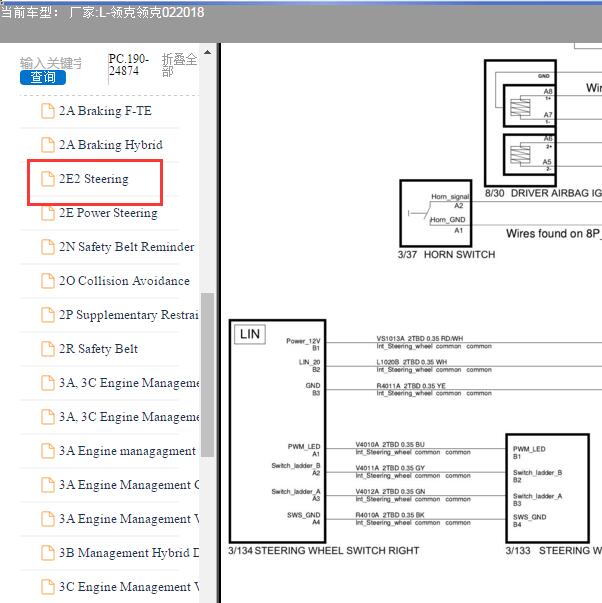Click the document icon beside 2A Braking F-TE

[x=48, y=111]
